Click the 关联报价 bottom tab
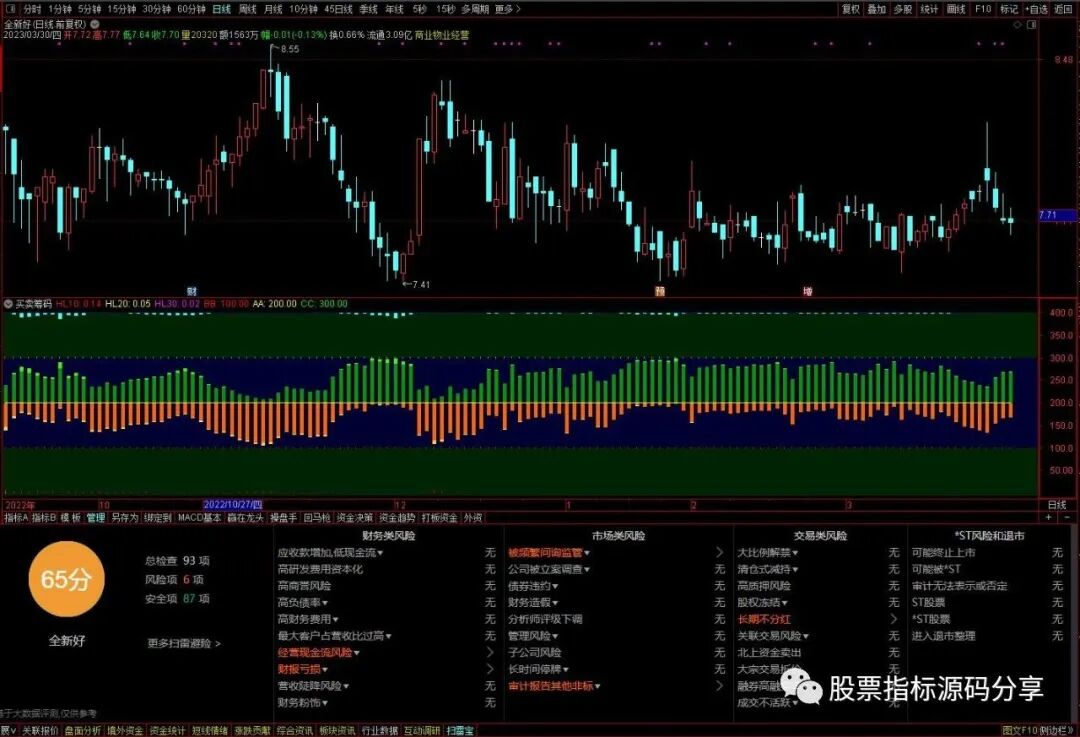The image size is (1080, 737). [x=40, y=731]
